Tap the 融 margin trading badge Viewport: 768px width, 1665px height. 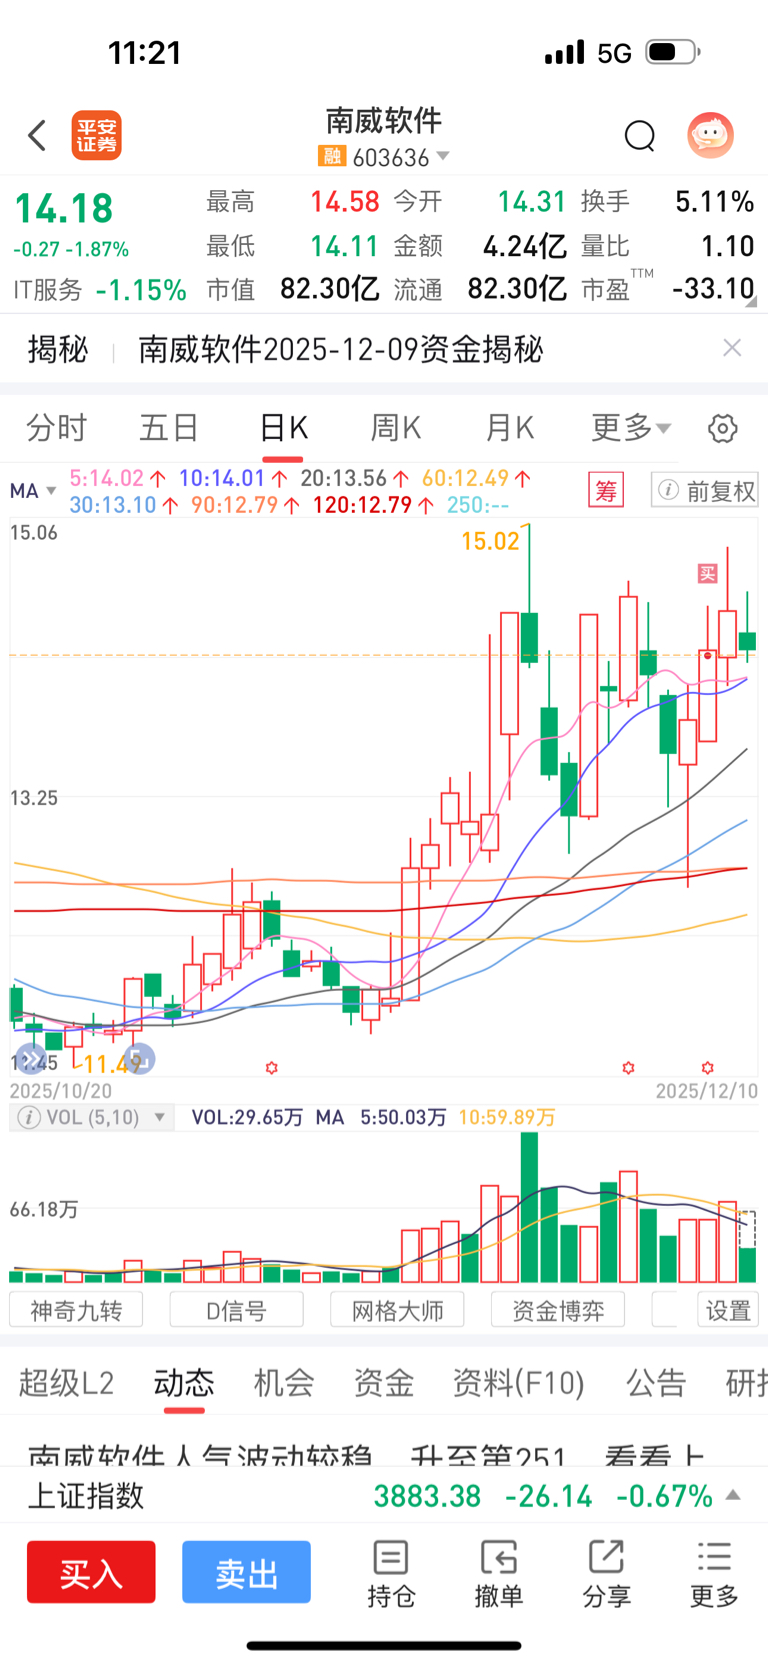coord(331,157)
